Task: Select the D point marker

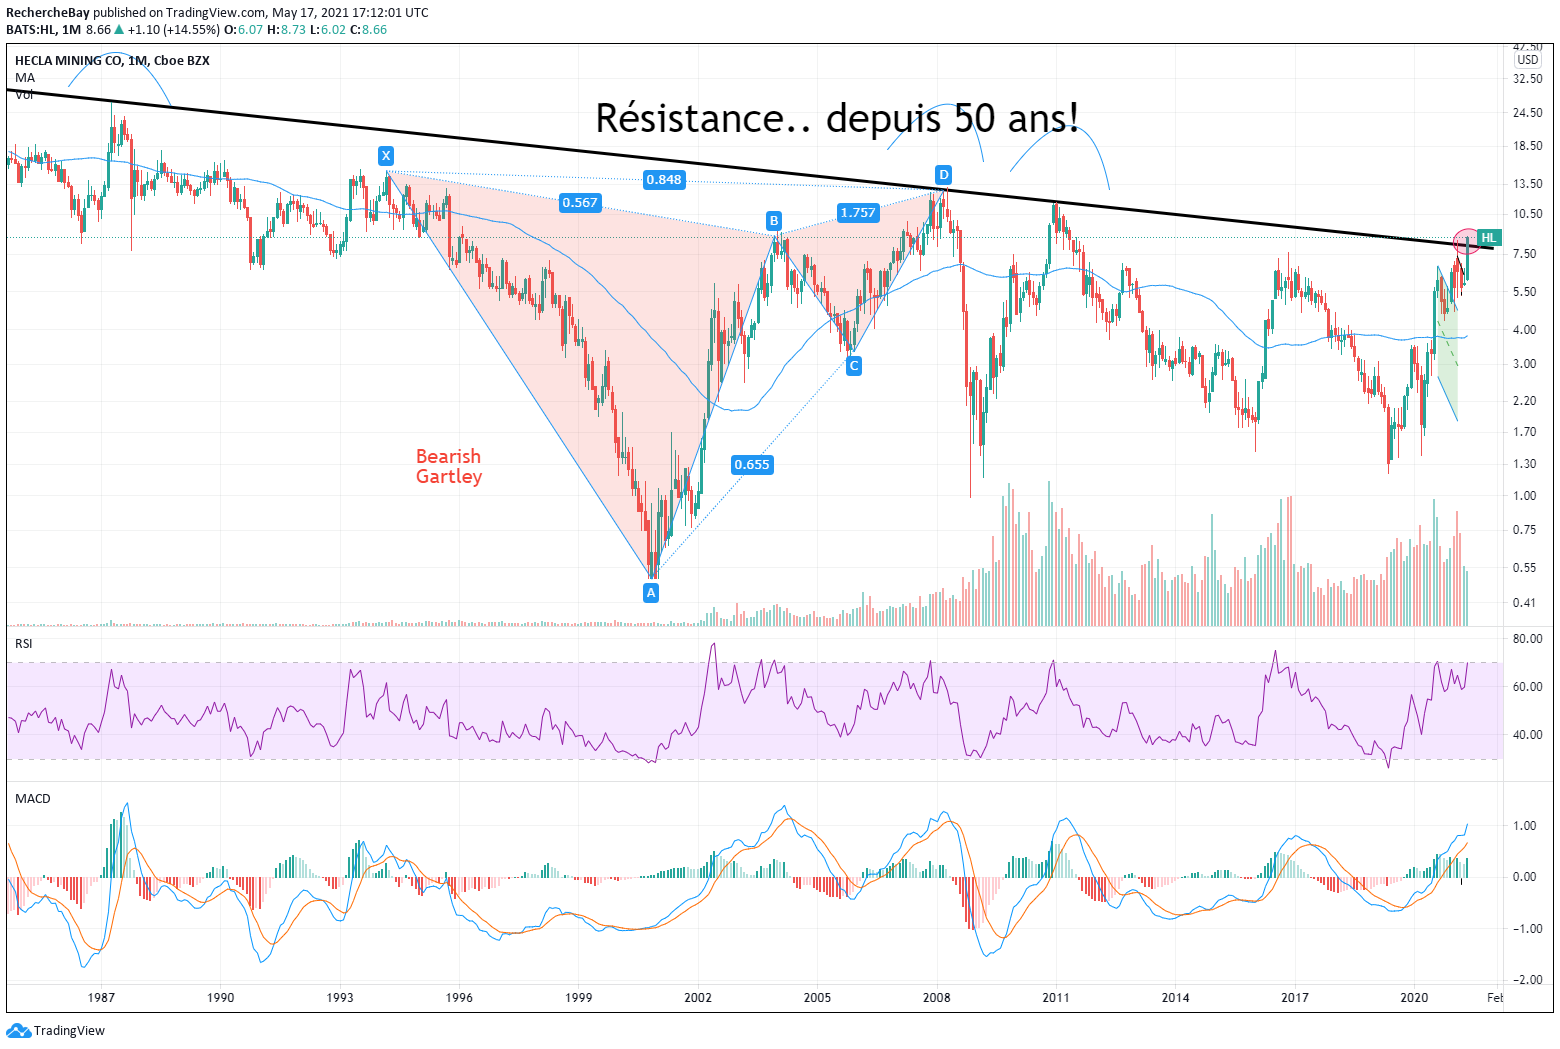Action: 943,174
